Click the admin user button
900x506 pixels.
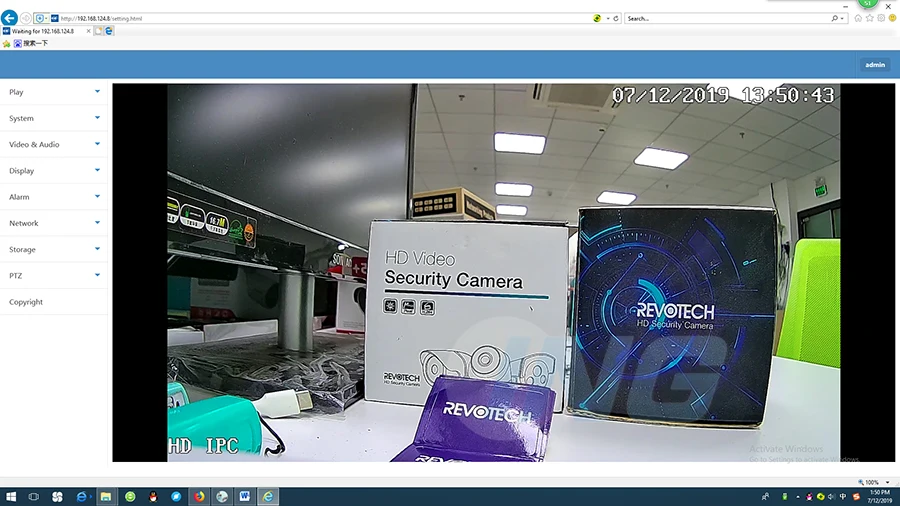(x=875, y=65)
